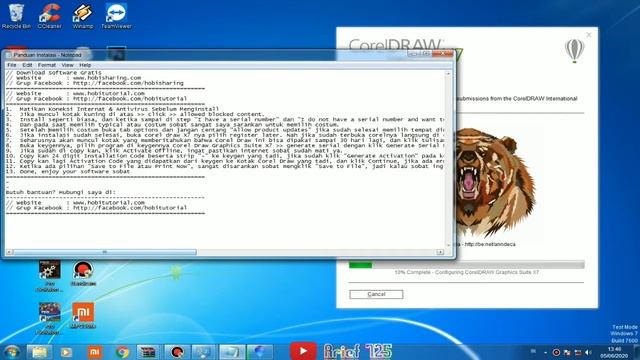Minimize the Notepad window
The height and width of the screenshot is (360, 640).
point(413,54)
